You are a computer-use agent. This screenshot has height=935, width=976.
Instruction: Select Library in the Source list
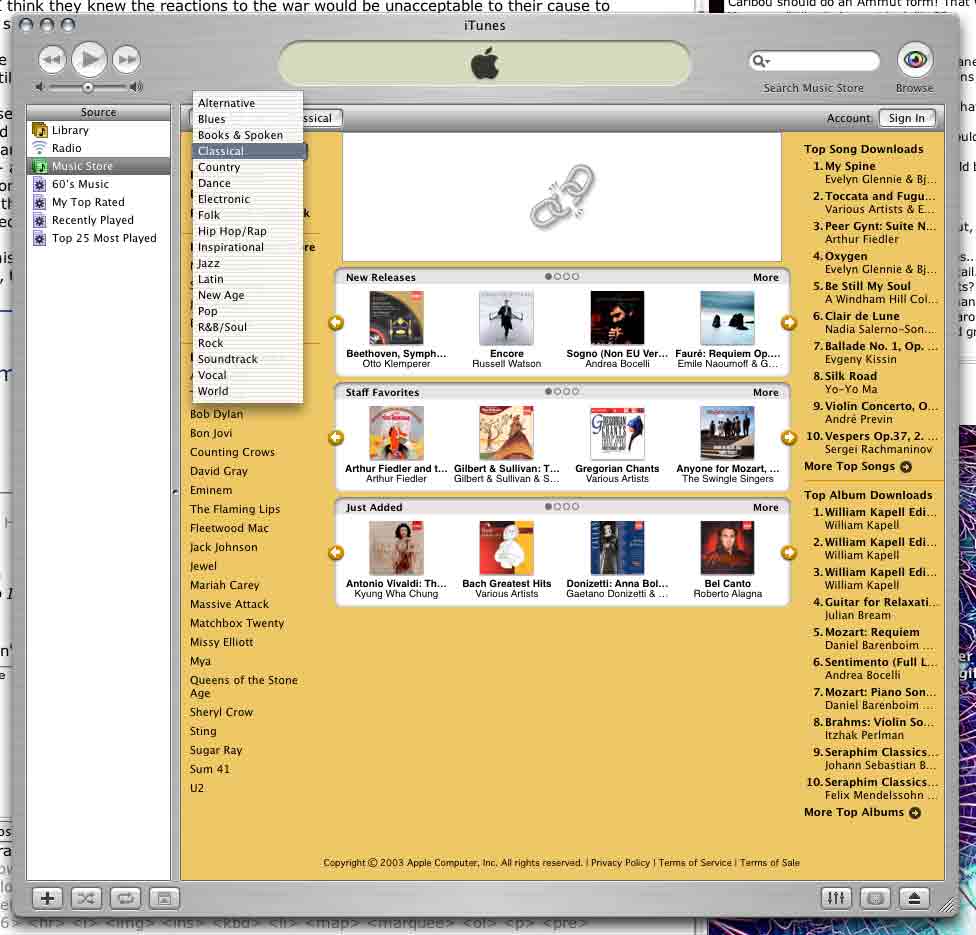[98, 130]
